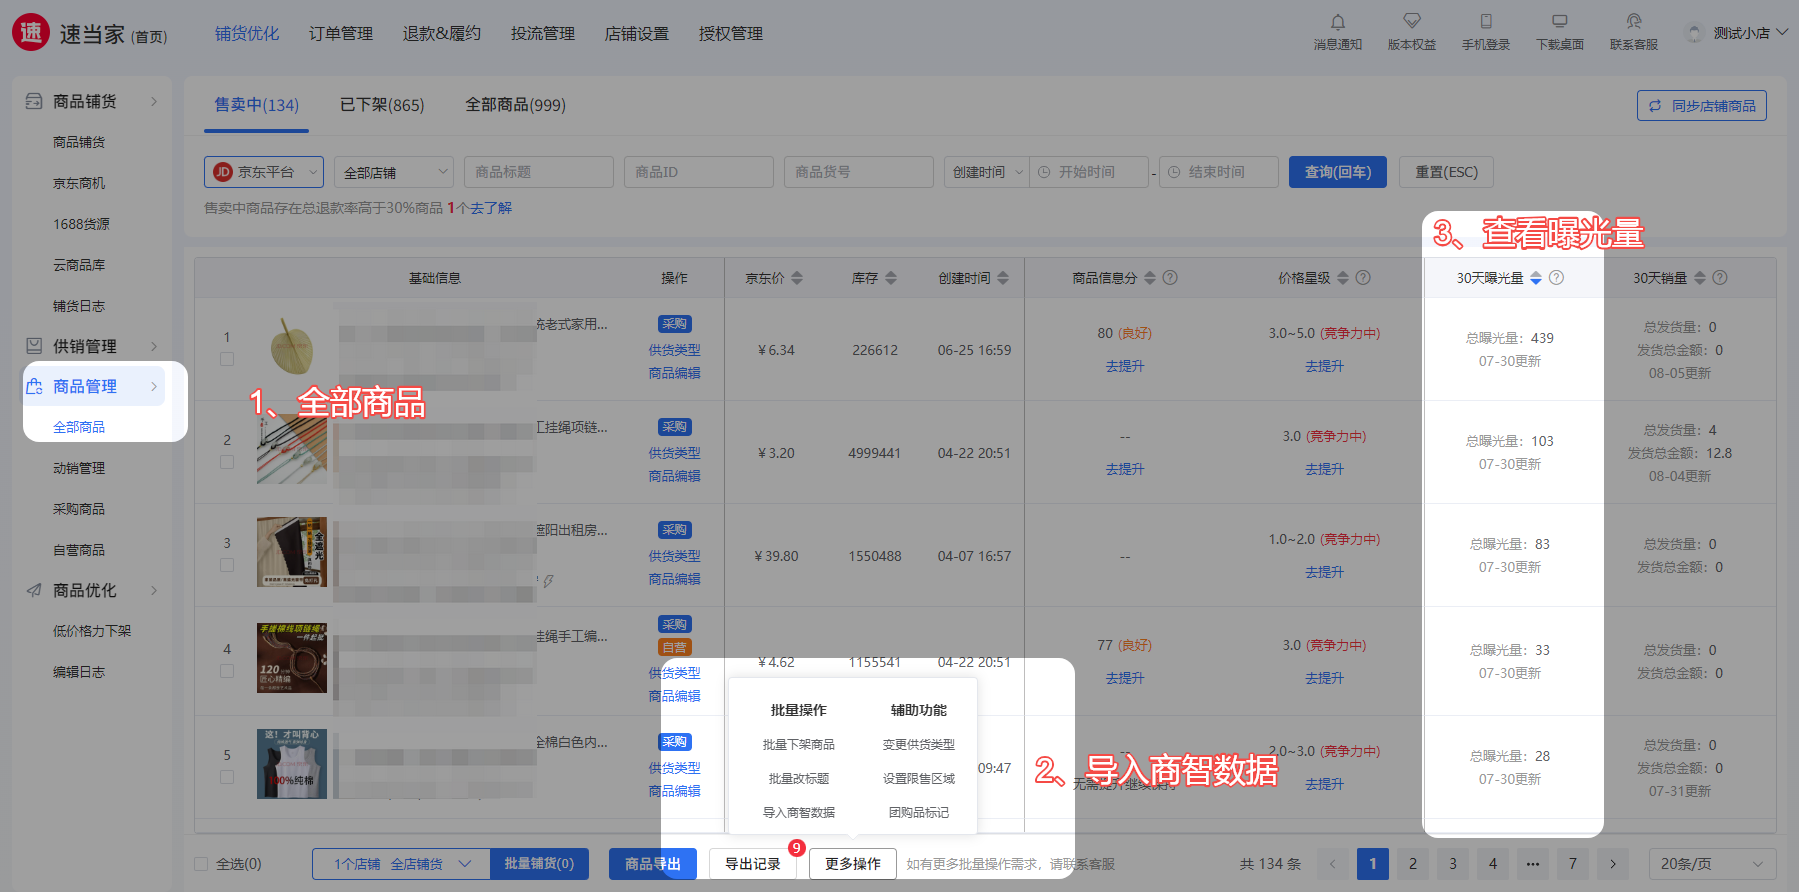Sort by 30天销量 column arrows
The width and height of the screenshot is (1799, 892).
(1700, 278)
